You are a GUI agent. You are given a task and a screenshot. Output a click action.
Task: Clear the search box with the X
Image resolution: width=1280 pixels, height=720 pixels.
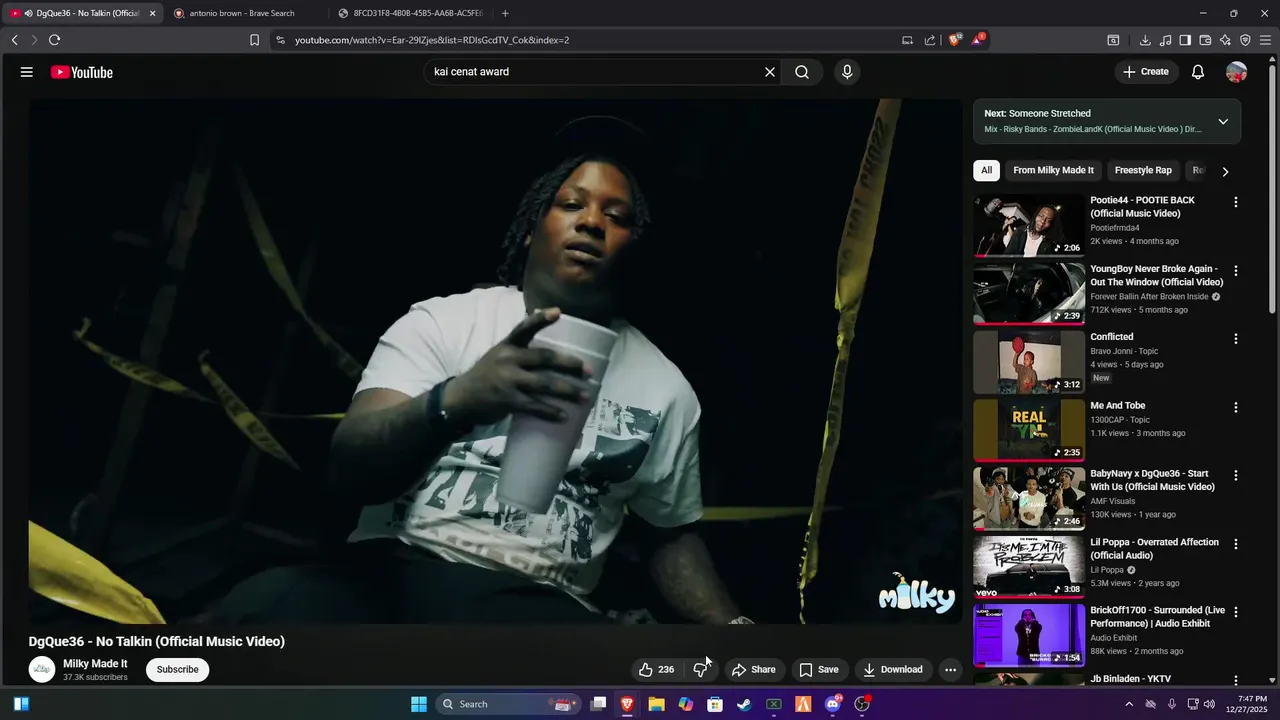pos(770,72)
